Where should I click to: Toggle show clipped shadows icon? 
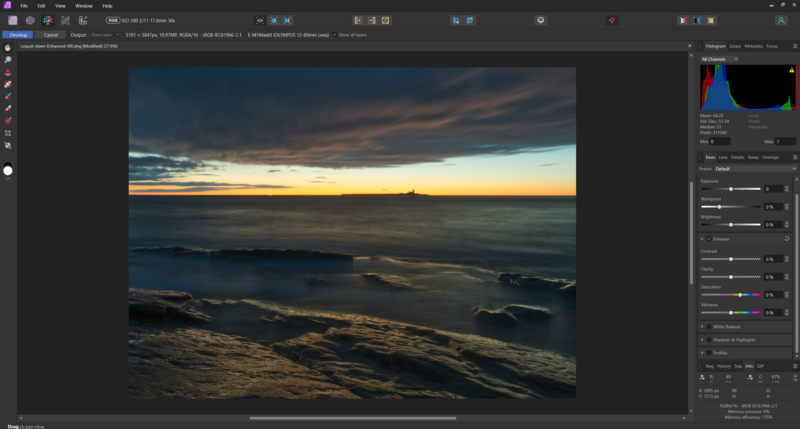(696, 20)
